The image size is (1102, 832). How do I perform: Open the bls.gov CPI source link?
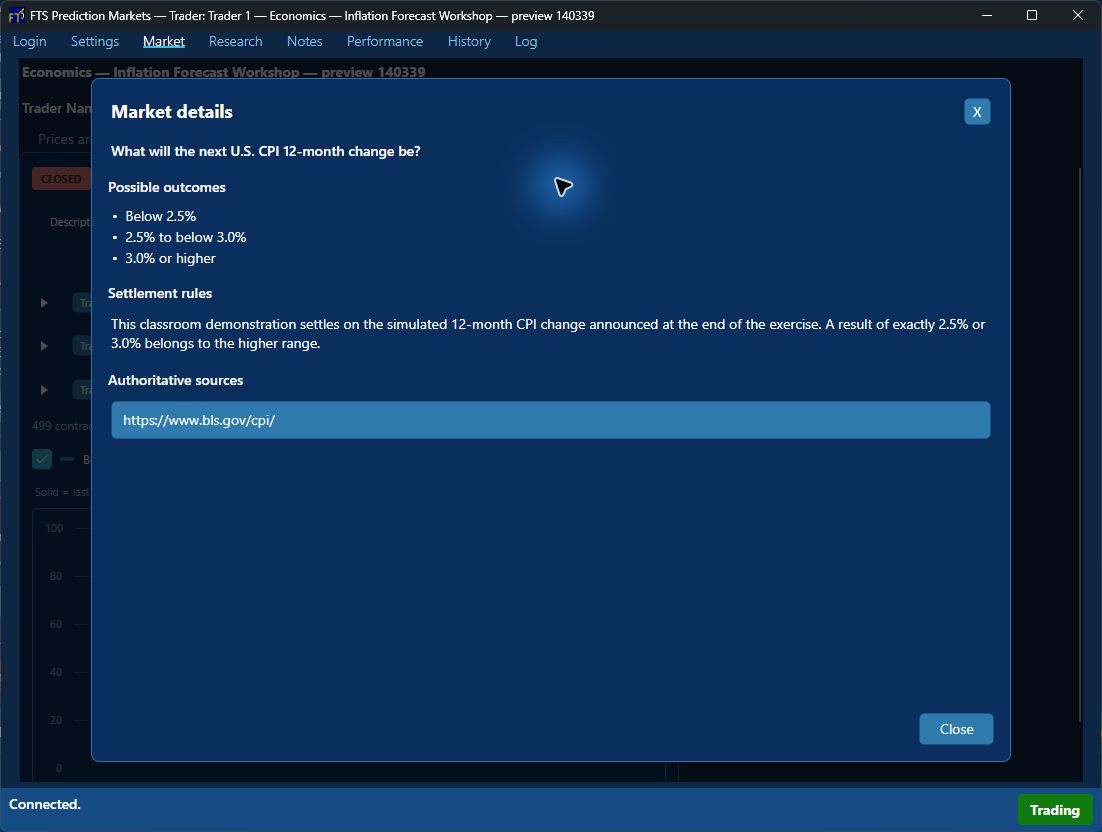coord(550,420)
